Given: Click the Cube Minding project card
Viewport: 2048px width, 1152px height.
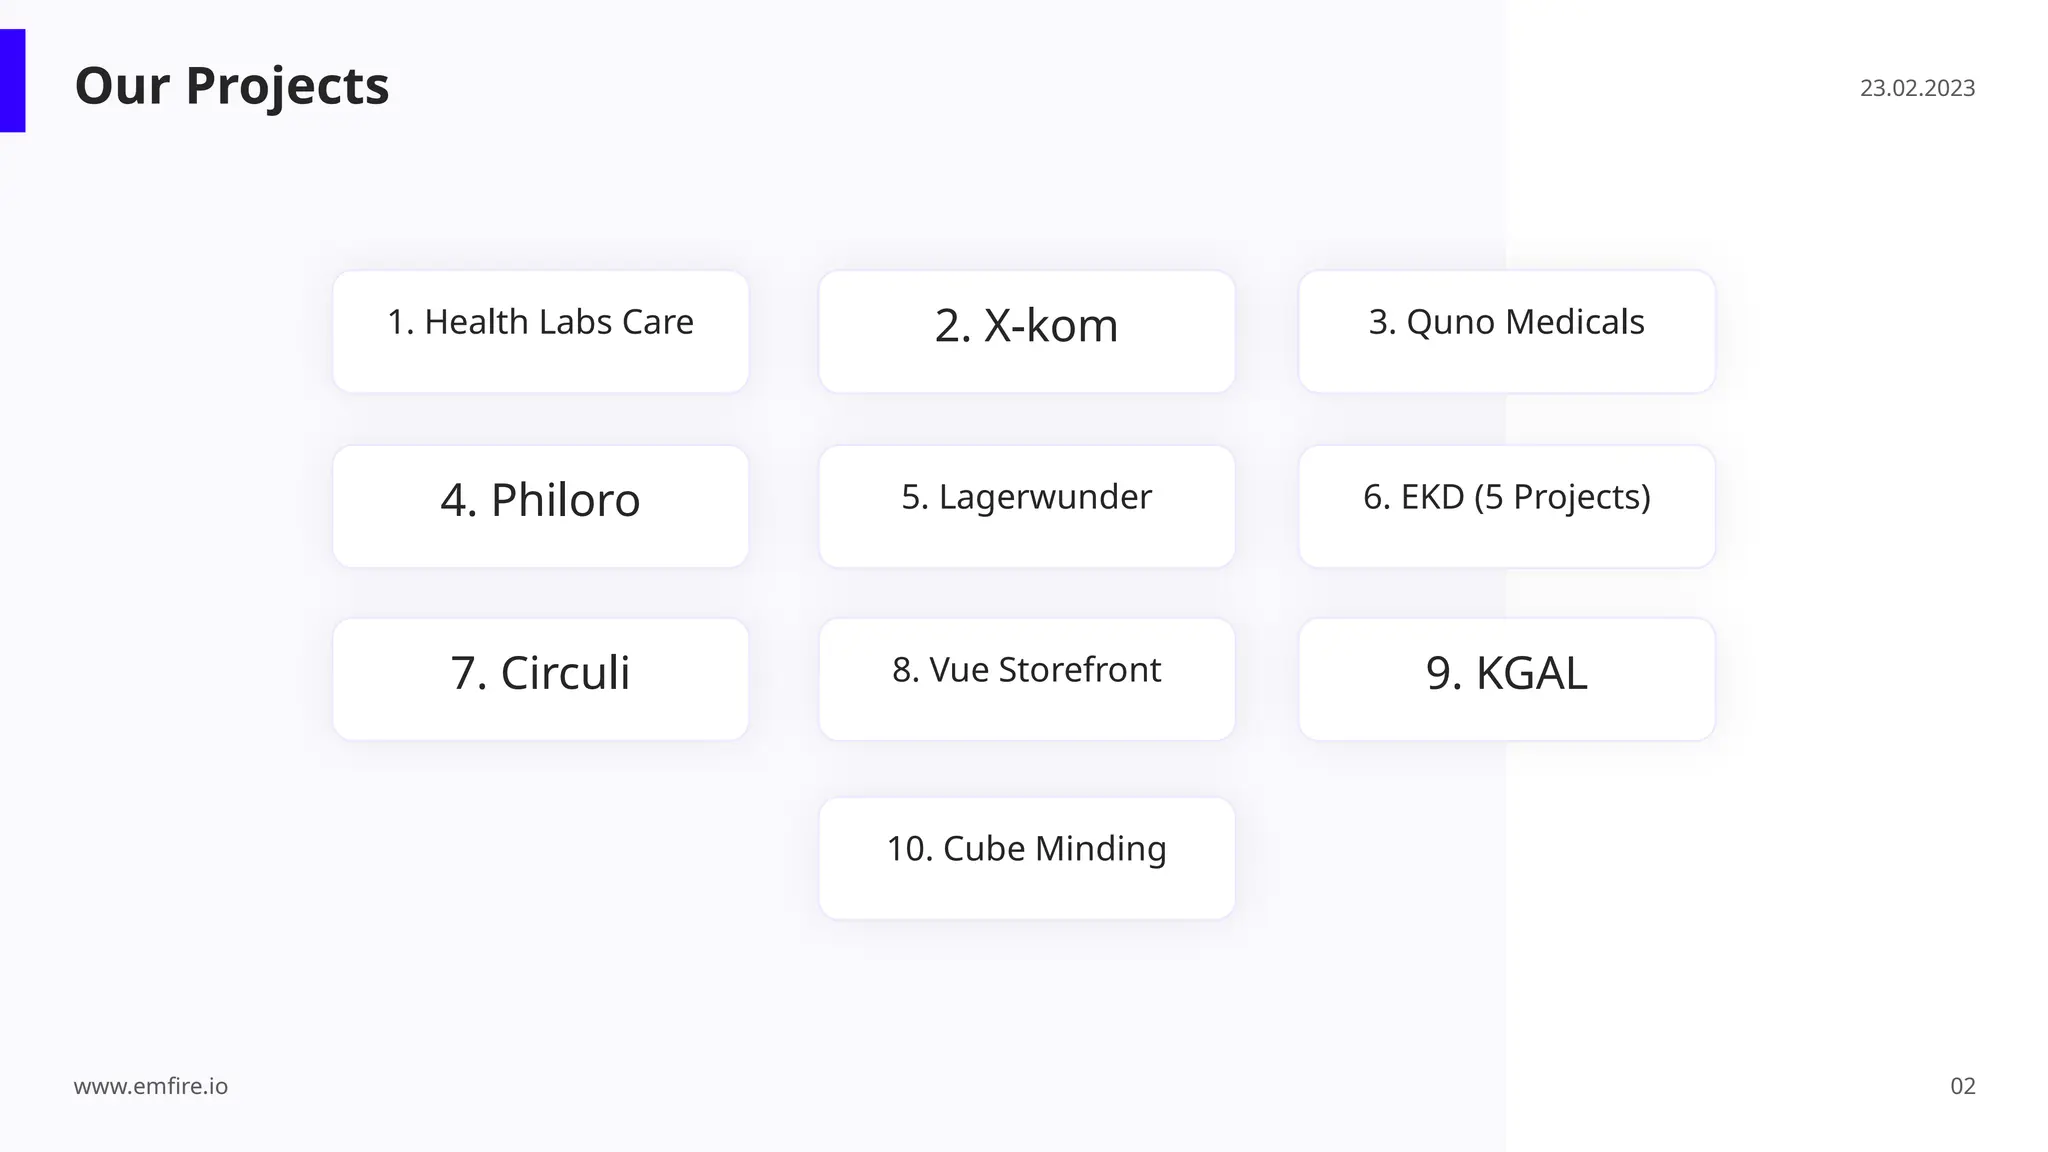Looking at the screenshot, I should point(1026,858).
